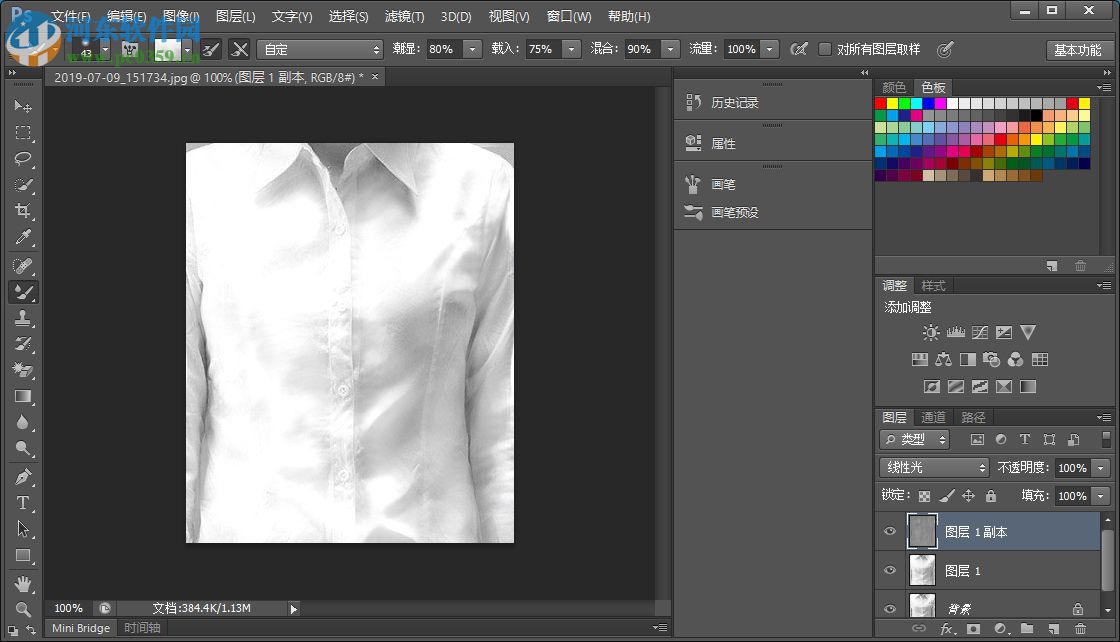
Task: Choose the Horizontal Type tool
Action: (23, 503)
